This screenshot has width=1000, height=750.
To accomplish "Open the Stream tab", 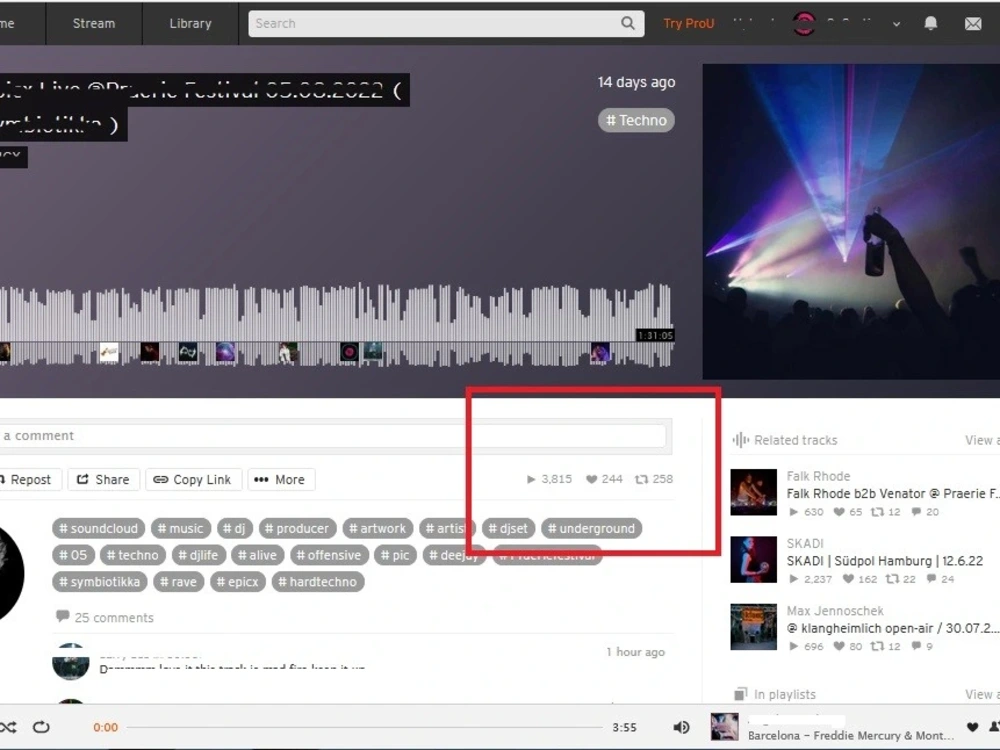I will [94, 24].
